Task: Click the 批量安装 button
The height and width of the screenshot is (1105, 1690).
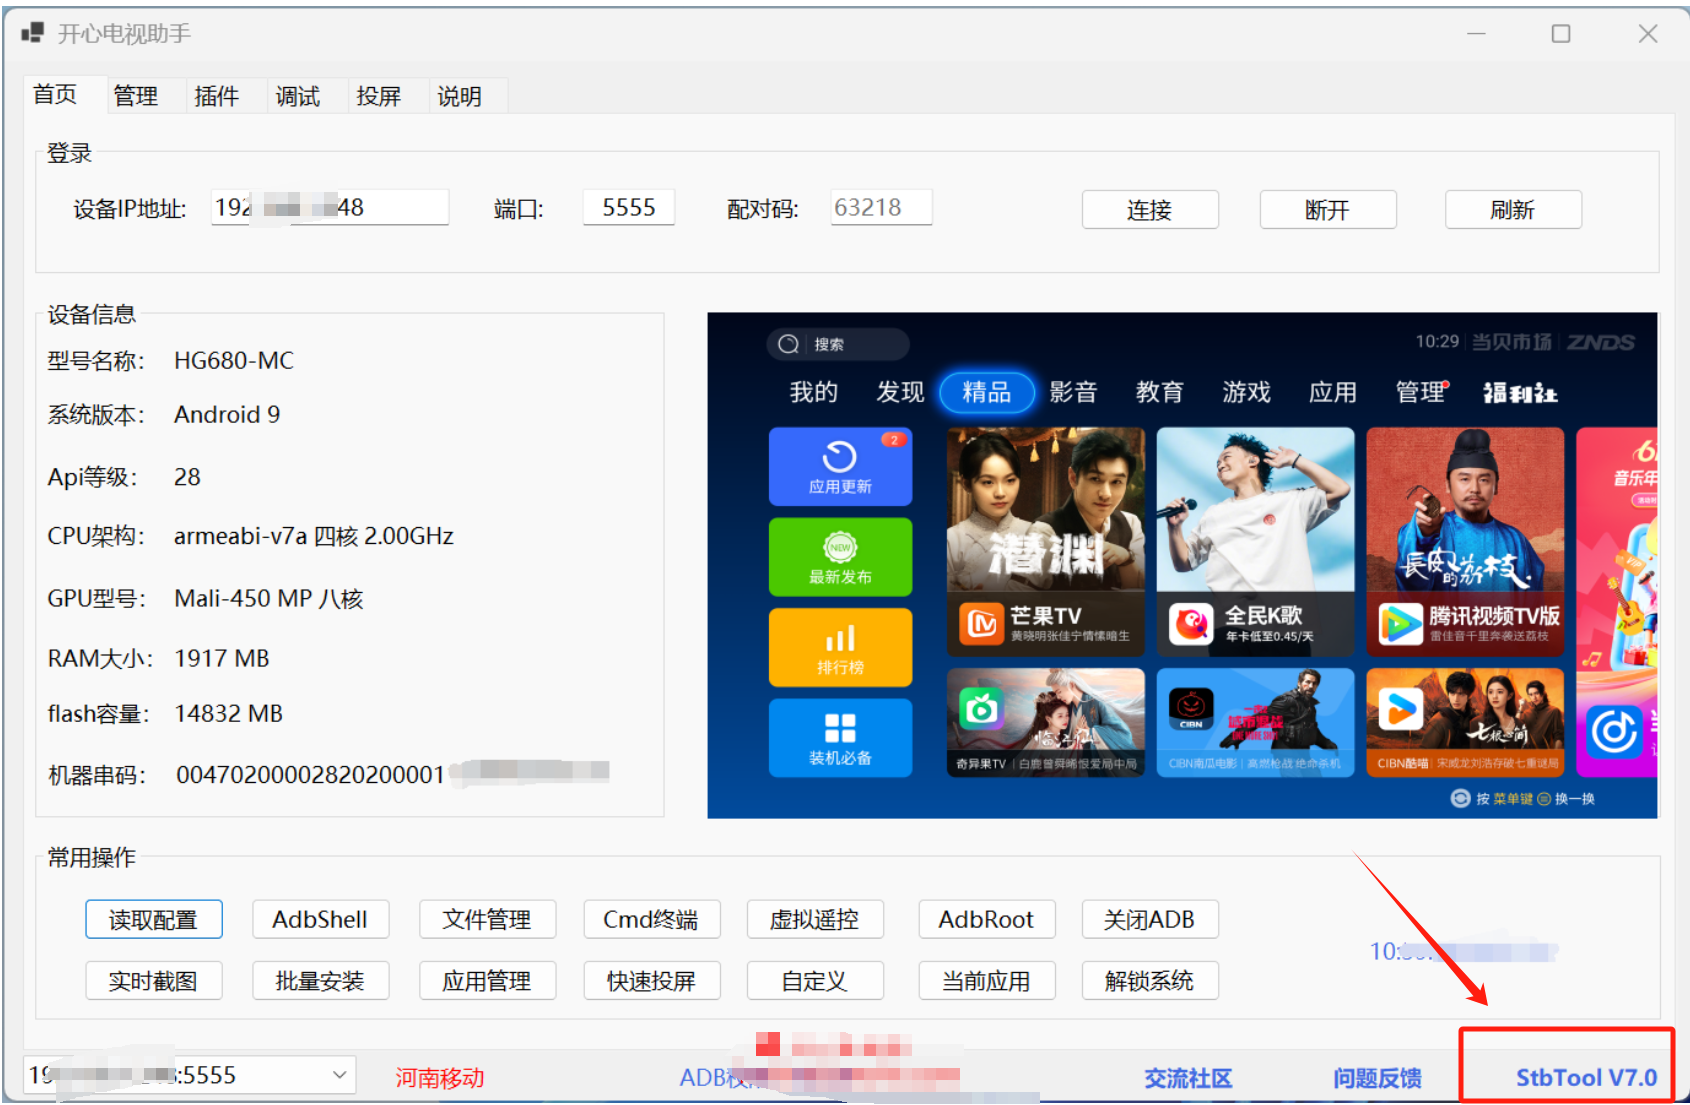Action: [320, 981]
